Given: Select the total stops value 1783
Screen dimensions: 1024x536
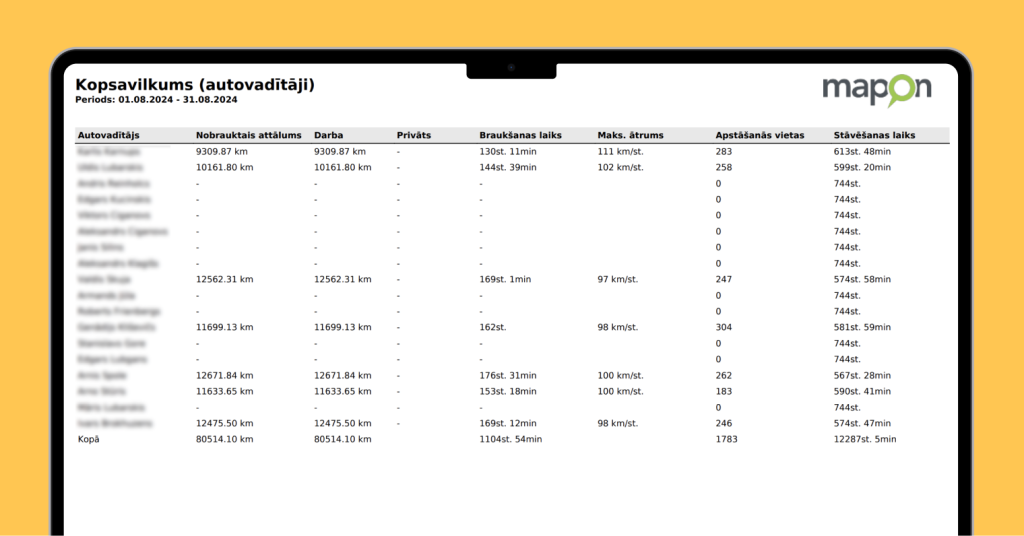Looking at the screenshot, I should (726, 439).
